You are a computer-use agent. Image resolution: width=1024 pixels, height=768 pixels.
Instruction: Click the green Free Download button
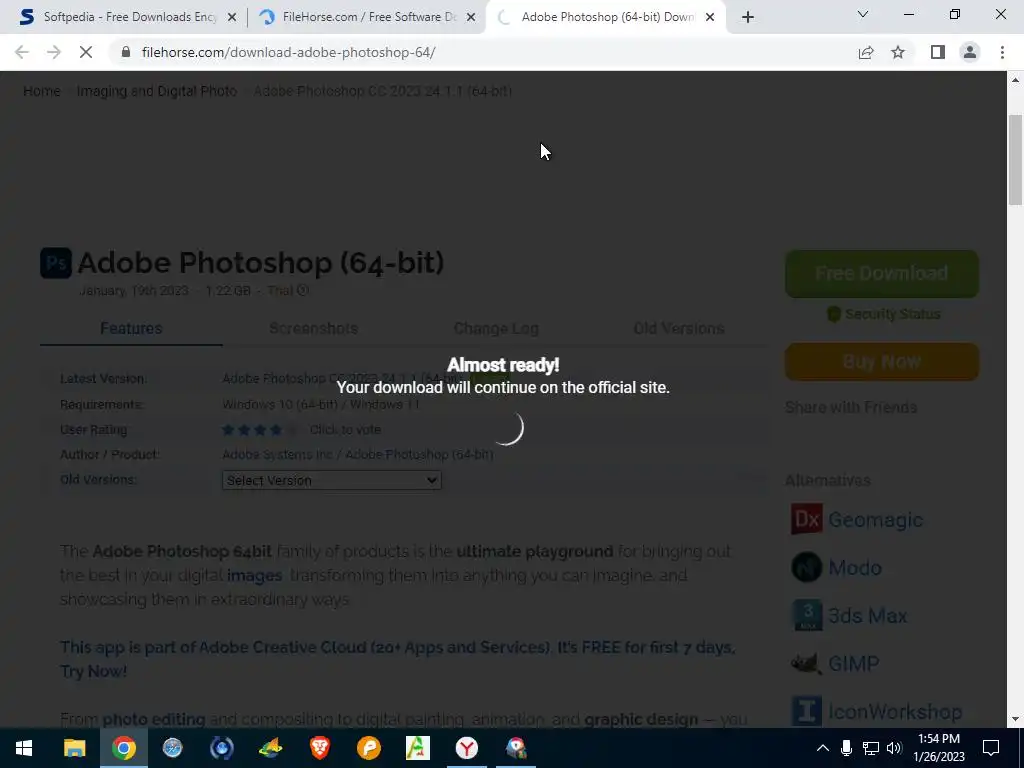point(882,274)
